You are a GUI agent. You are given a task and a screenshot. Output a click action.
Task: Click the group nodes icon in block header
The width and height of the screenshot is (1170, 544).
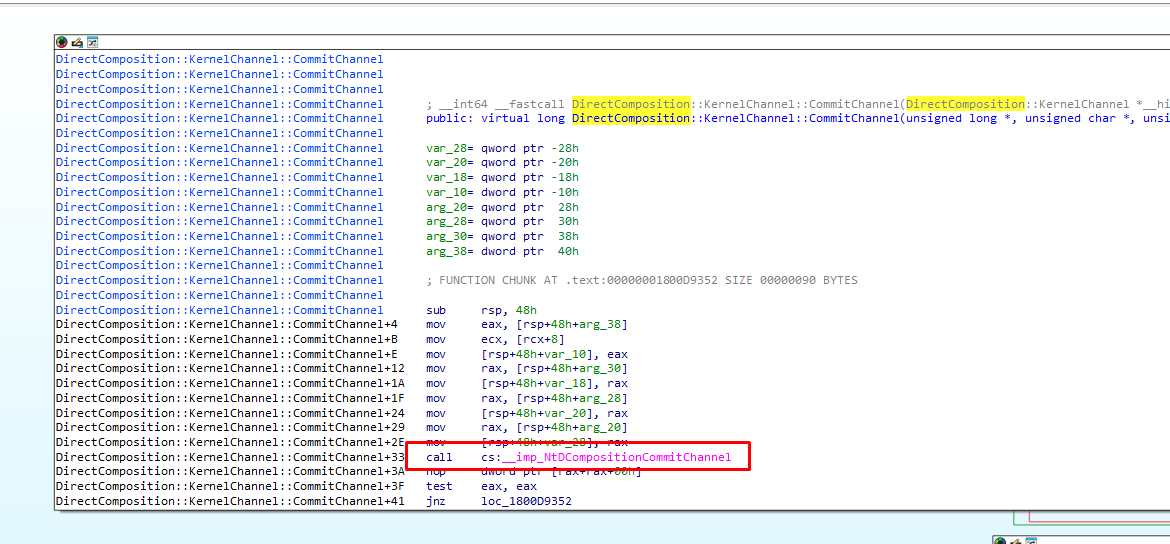pyautogui.click(x=93, y=43)
